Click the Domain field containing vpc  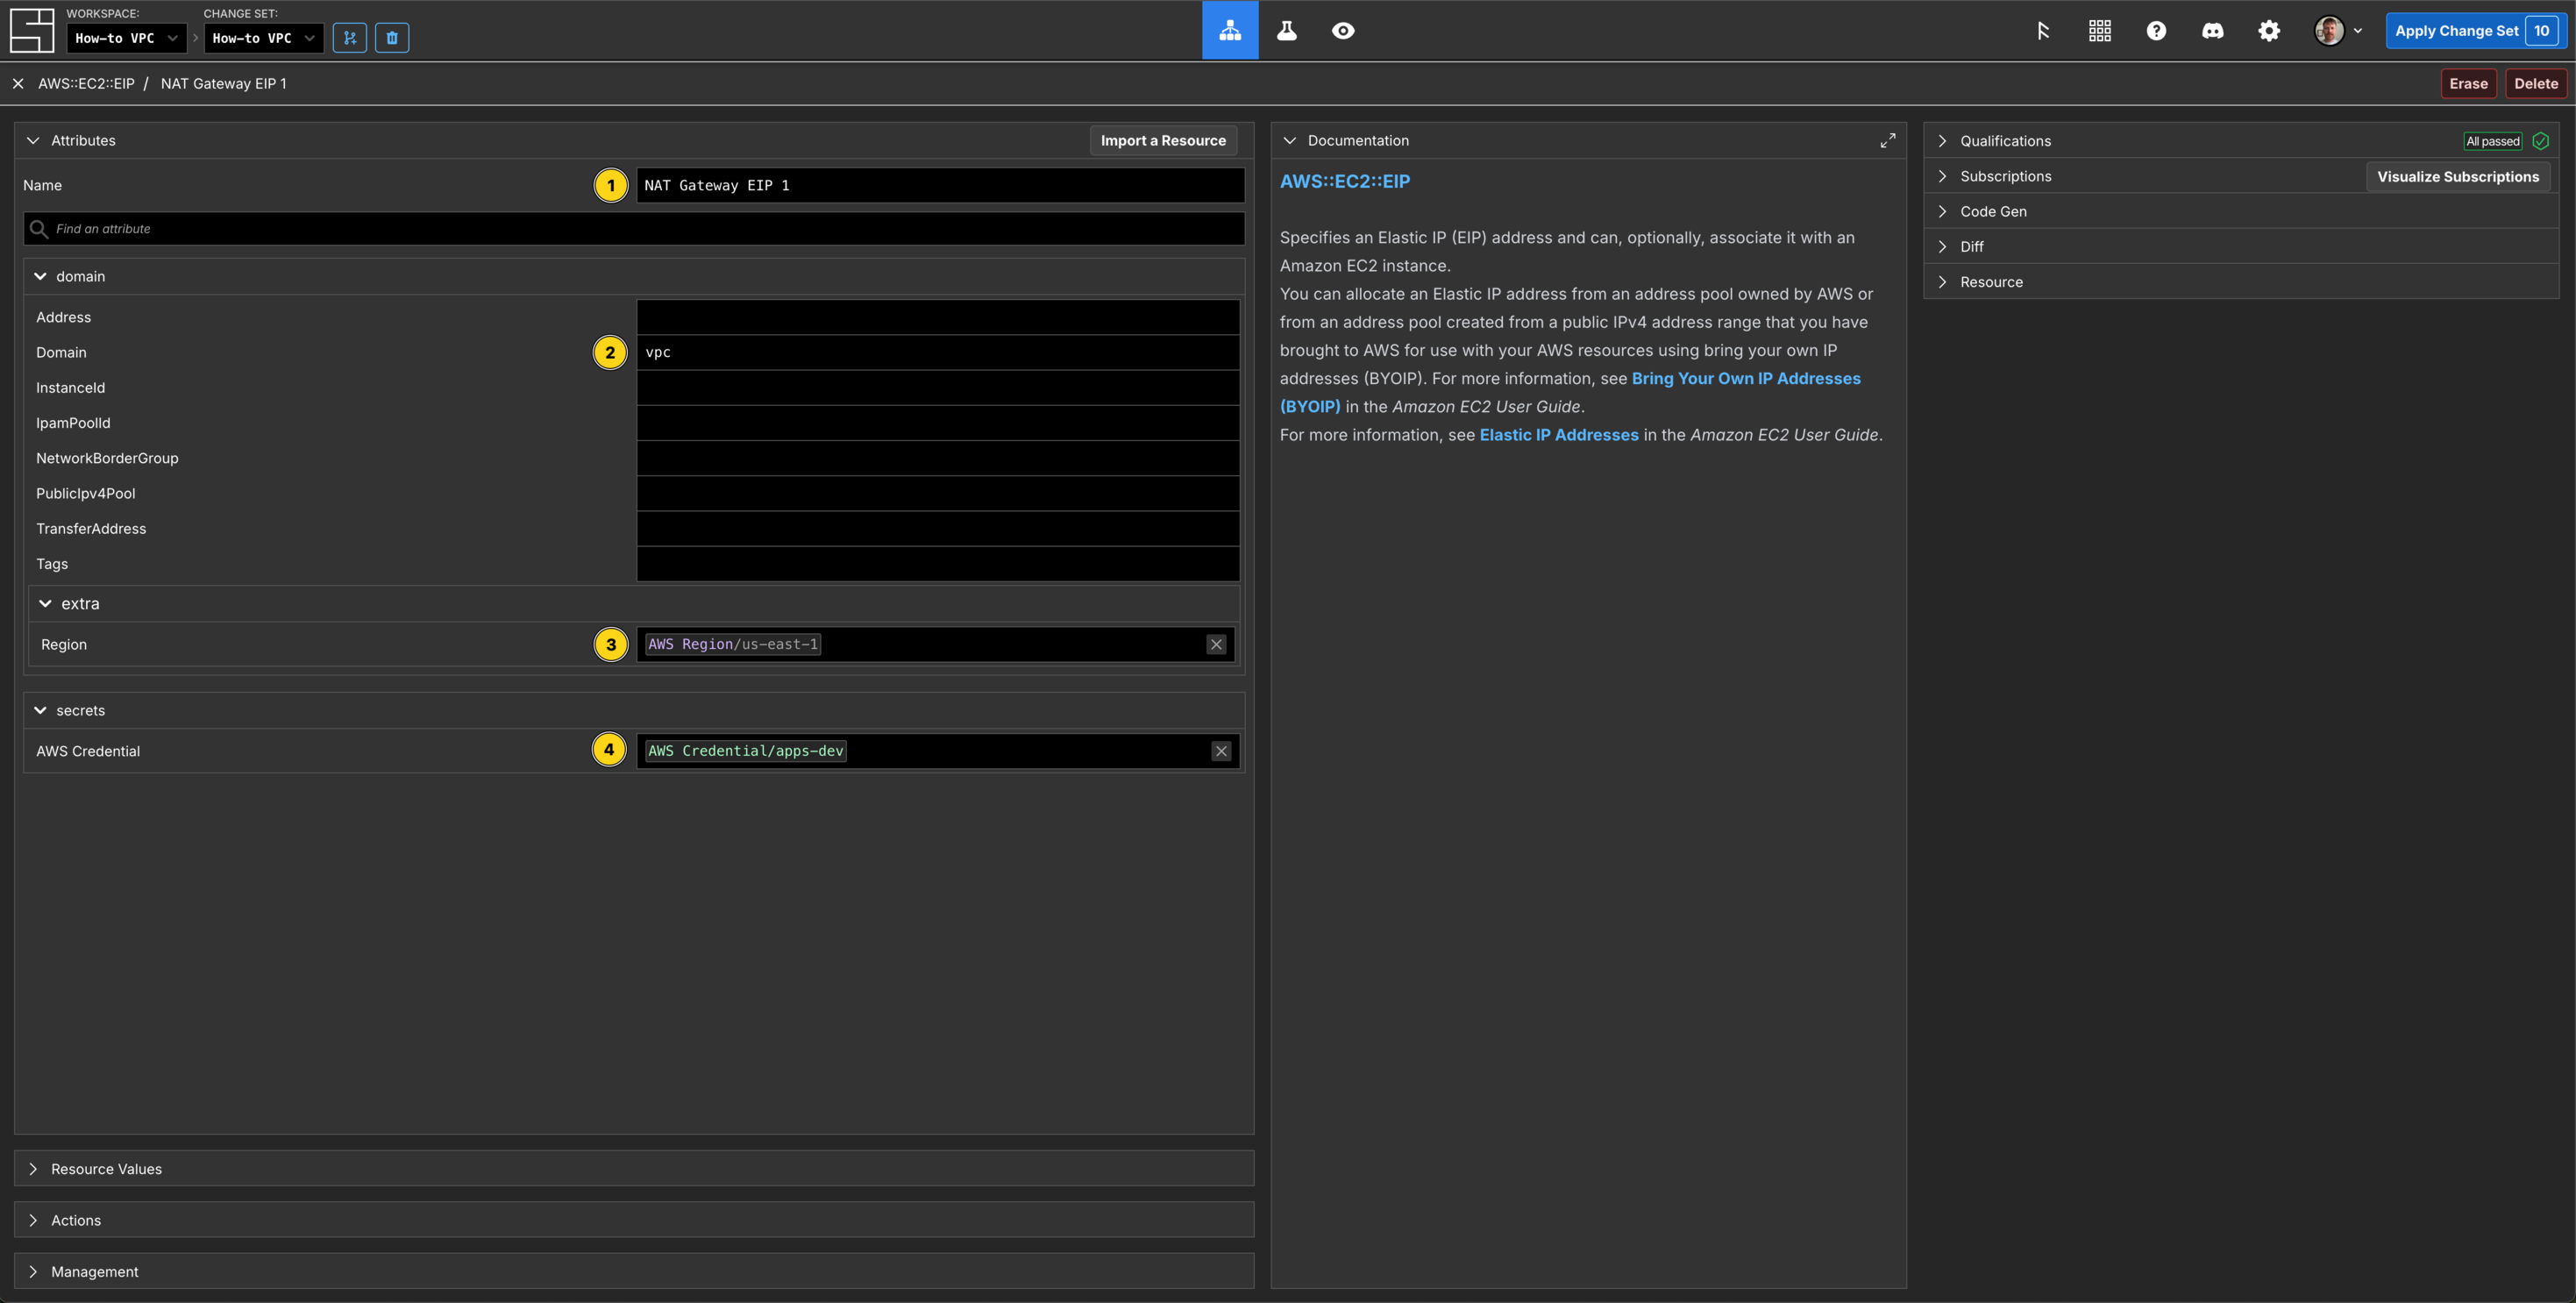[938, 352]
